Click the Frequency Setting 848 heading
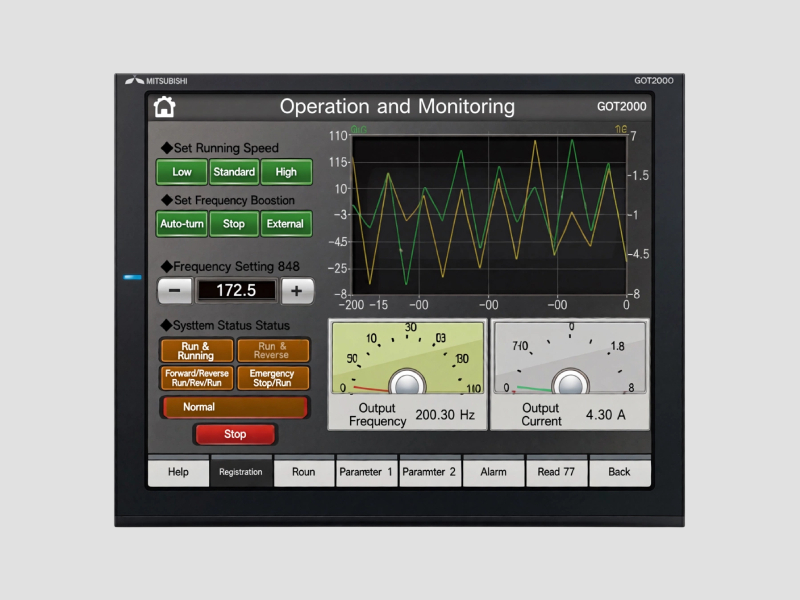The width and height of the screenshot is (800, 600). tap(231, 266)
